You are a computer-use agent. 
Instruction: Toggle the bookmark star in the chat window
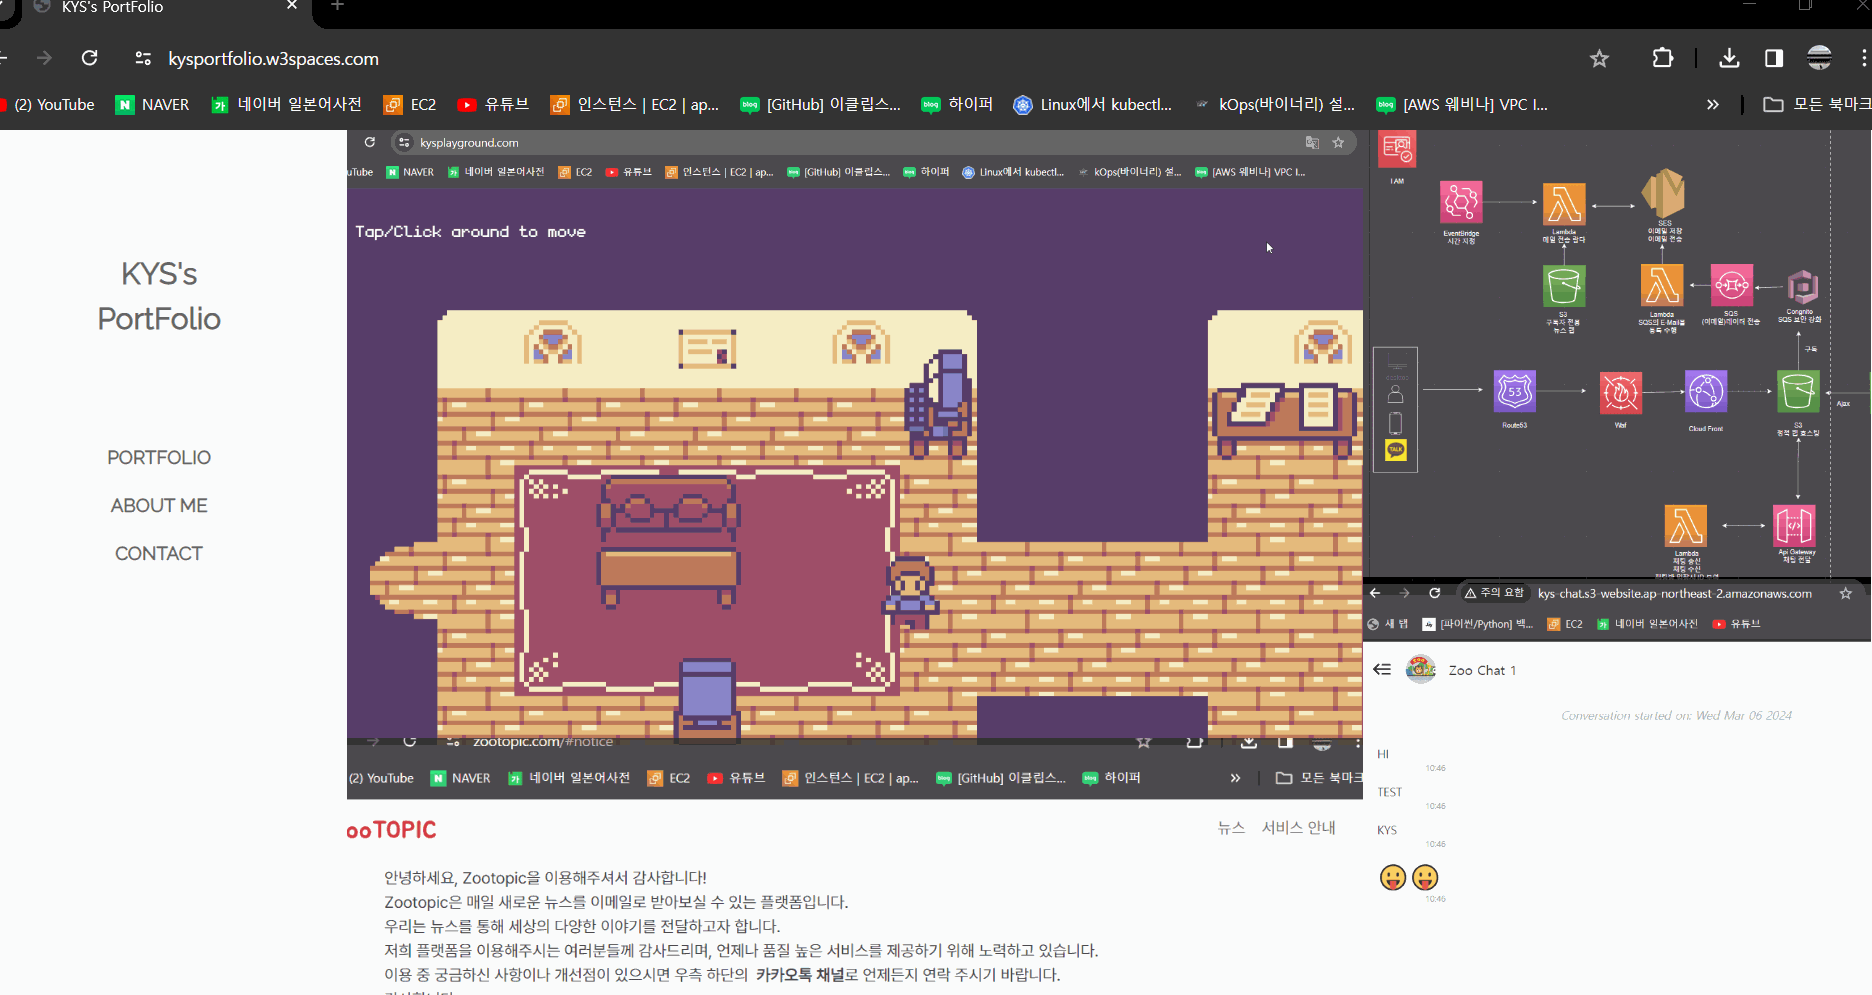[x=1845, y=592]
